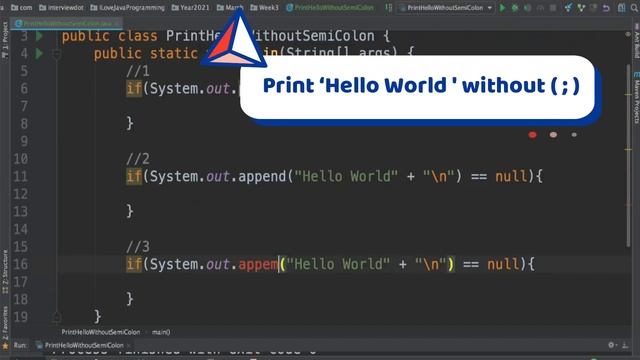The image size is (640, 360).
Task: Click "Hello World" string on line 11
Action: coord(346,176)
